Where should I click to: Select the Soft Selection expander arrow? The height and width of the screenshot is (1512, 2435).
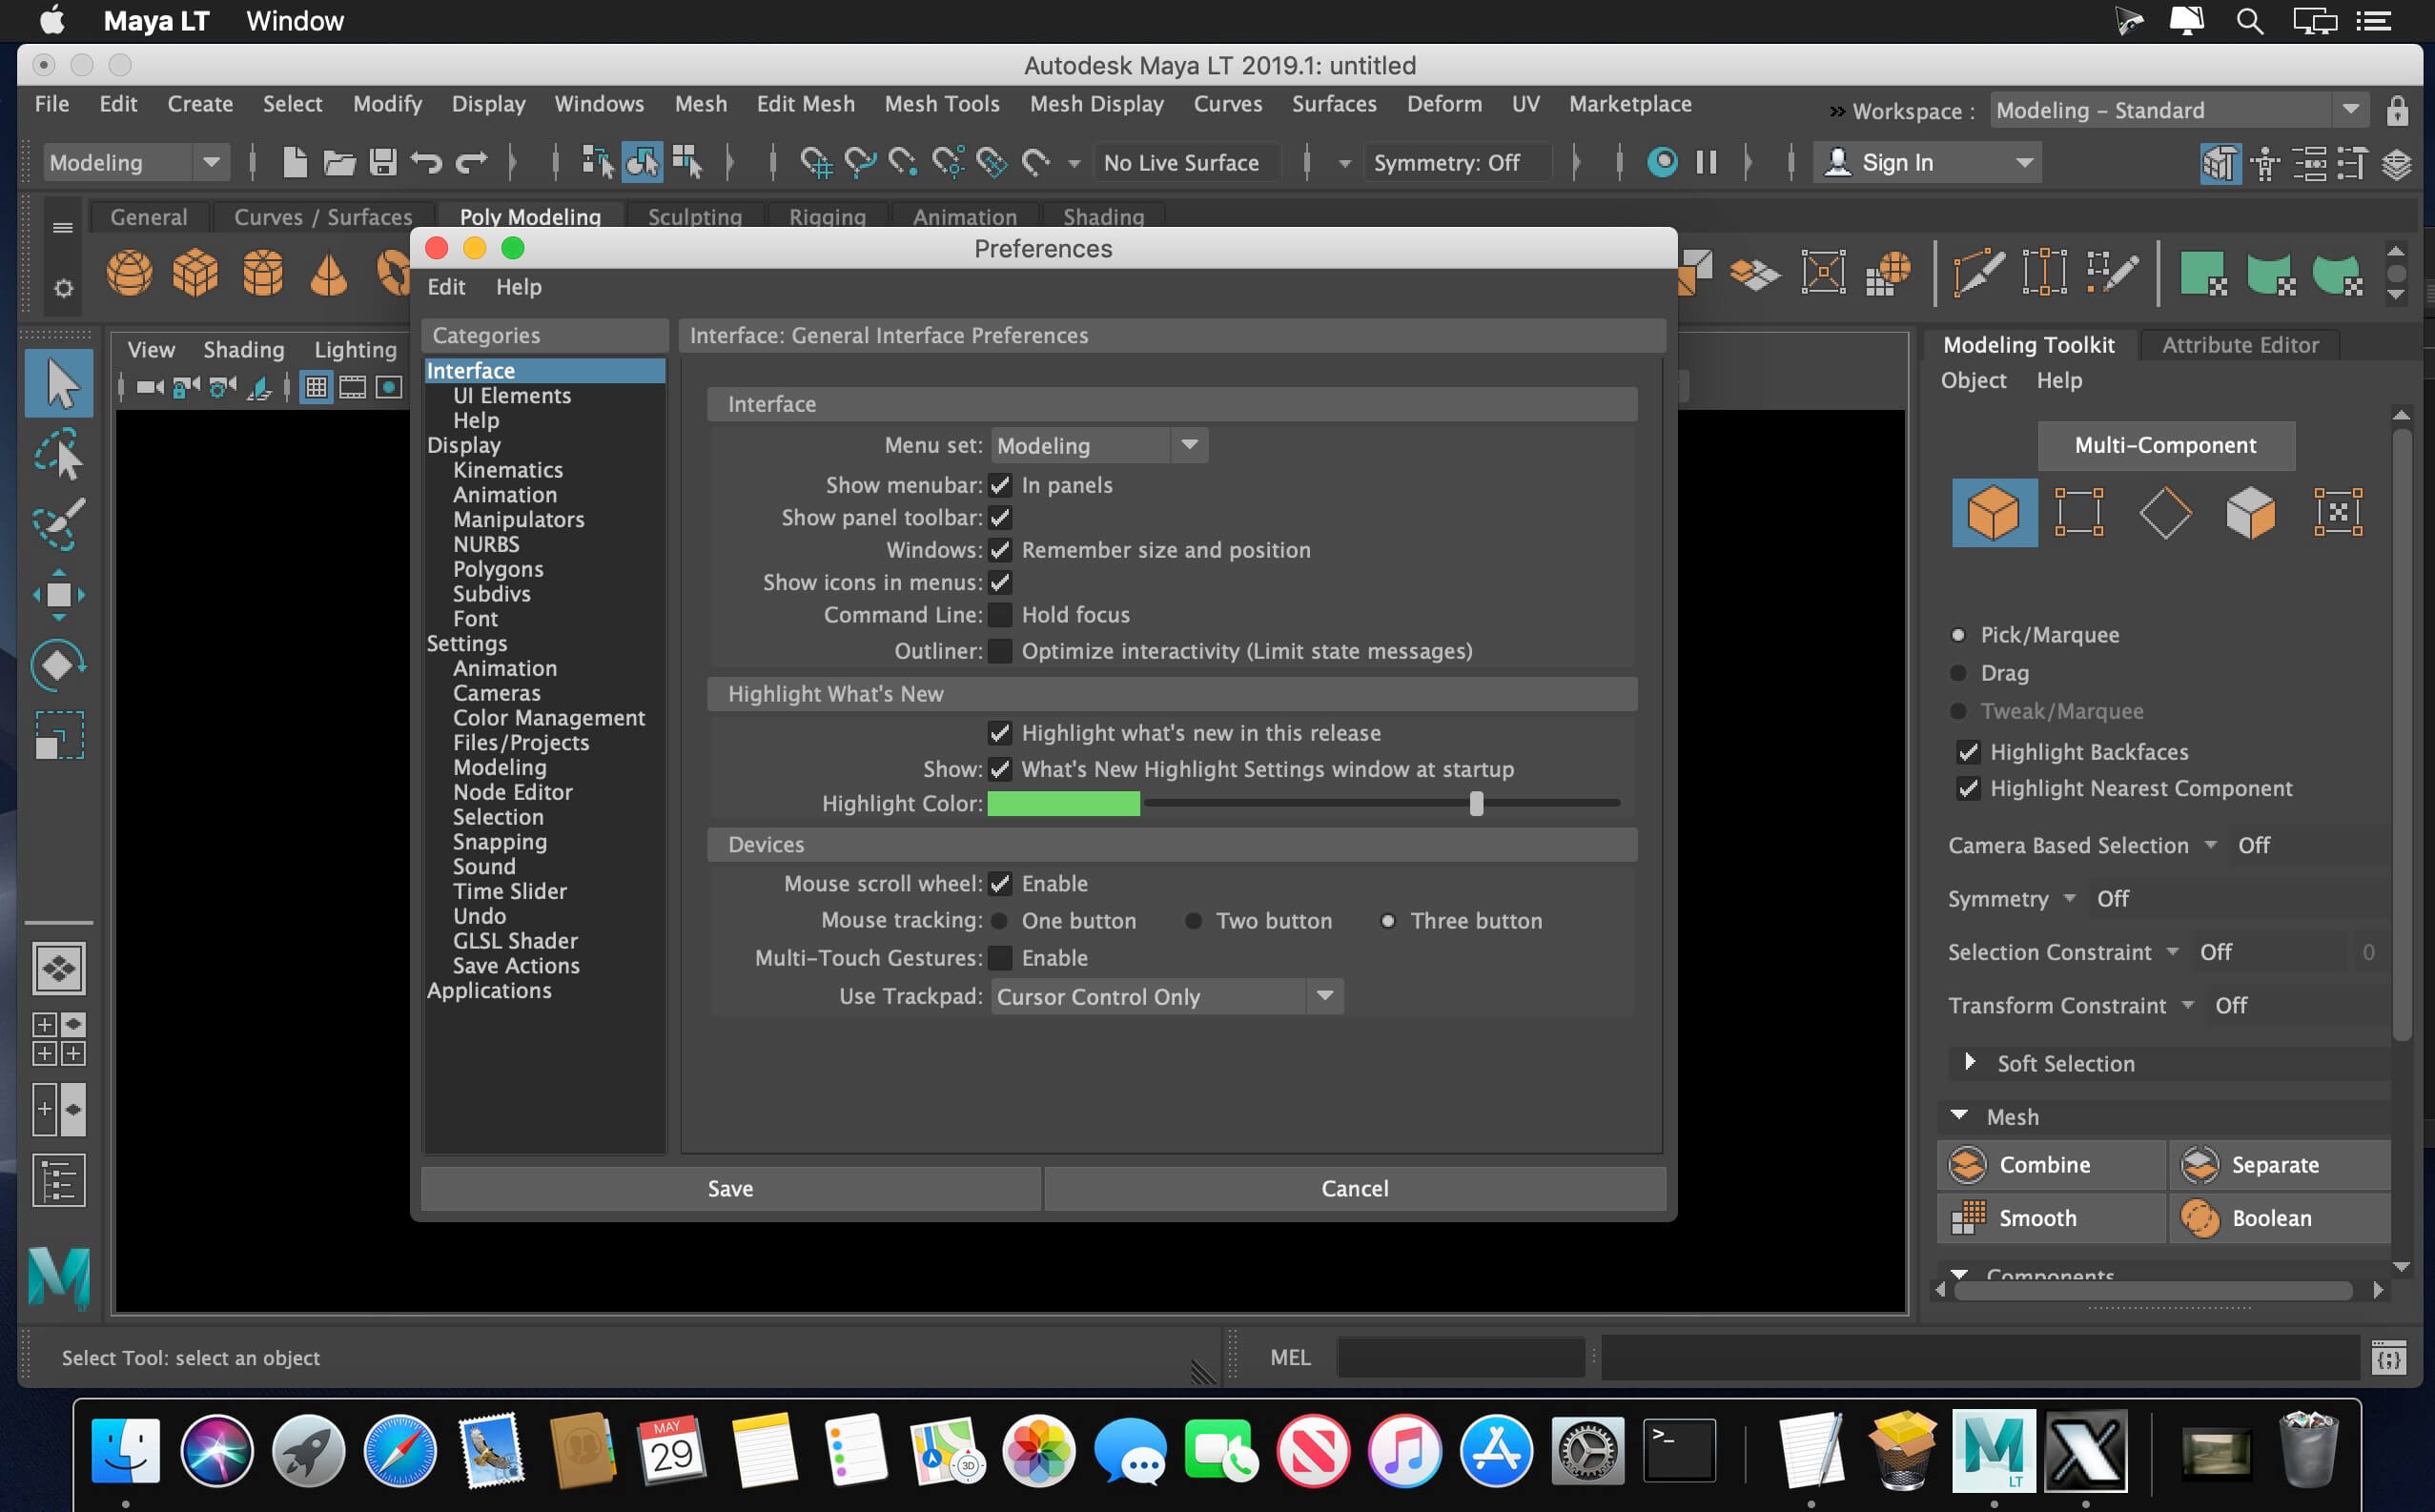point(1968,1061)
